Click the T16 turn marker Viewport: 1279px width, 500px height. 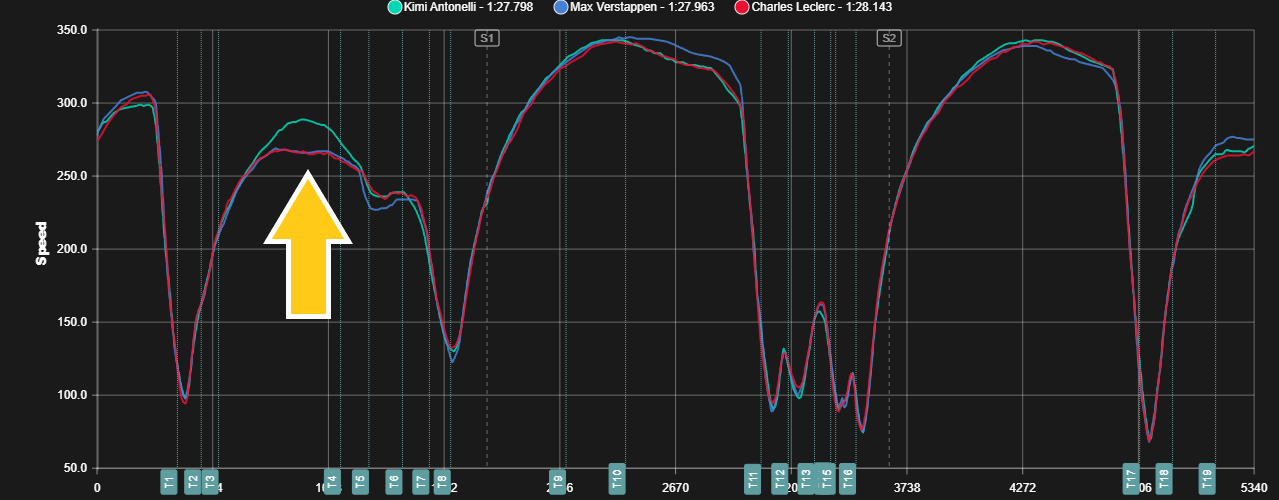pos(848,479)
